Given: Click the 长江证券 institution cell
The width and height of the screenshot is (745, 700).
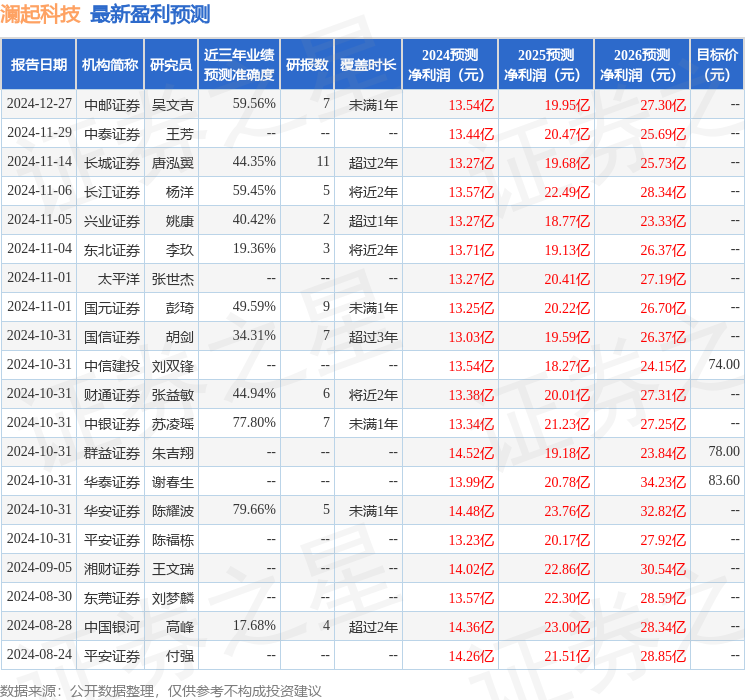Looking at the screenshot, I should [112, 192].
